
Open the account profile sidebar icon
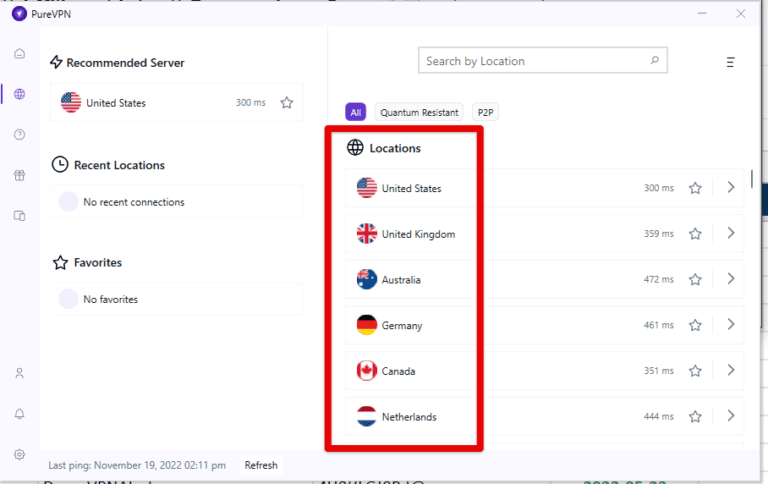20,373
